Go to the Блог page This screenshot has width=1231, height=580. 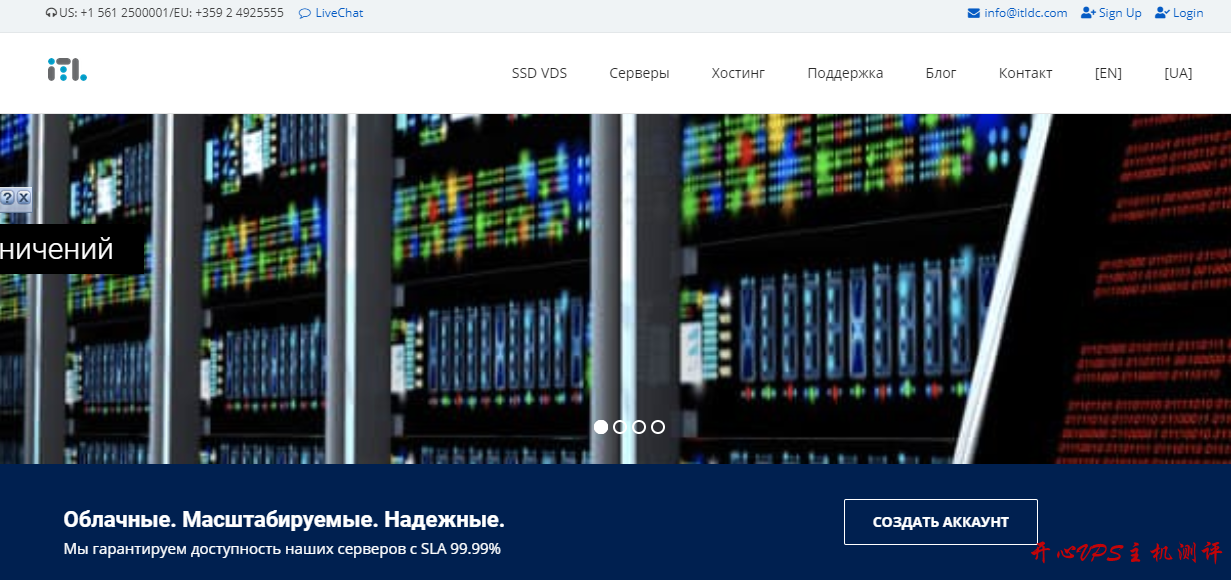pos(941,73)
